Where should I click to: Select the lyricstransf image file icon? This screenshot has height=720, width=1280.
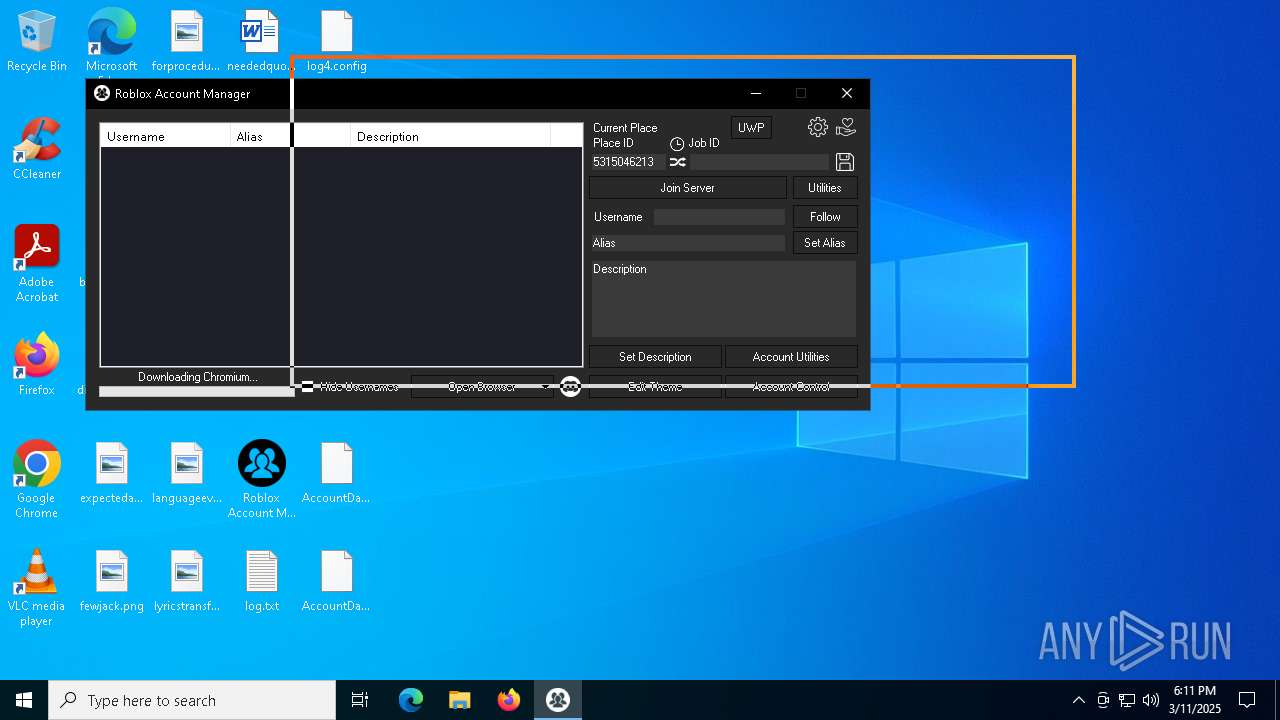point(187,581)
